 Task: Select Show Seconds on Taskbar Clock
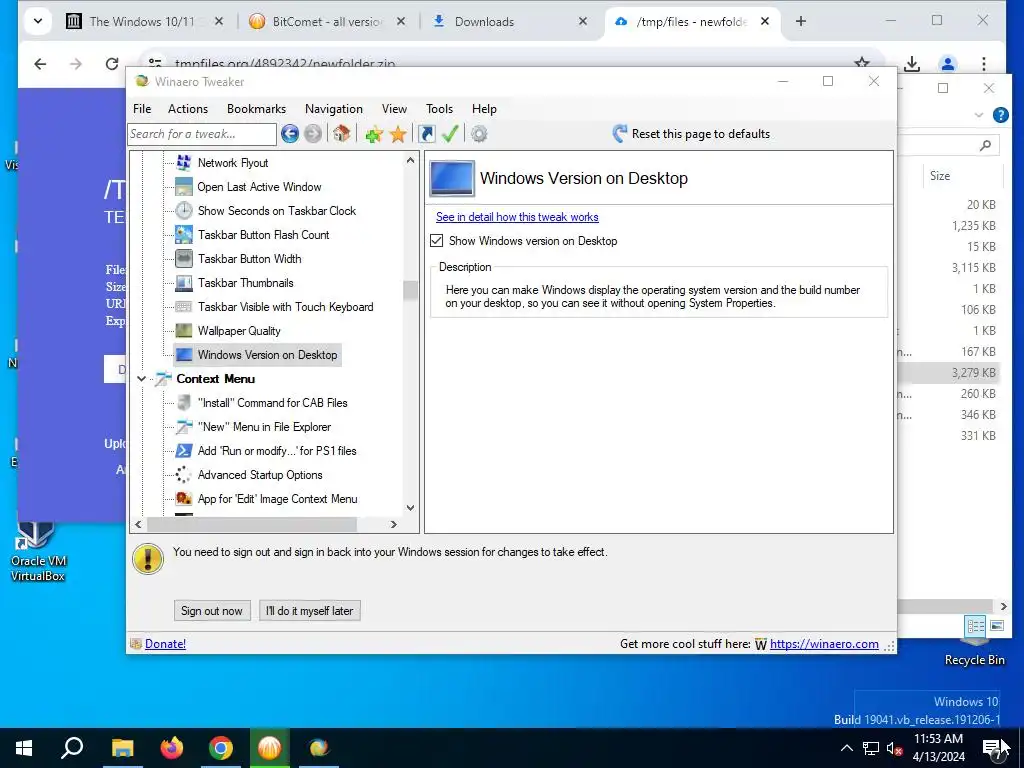pos(276,211)
